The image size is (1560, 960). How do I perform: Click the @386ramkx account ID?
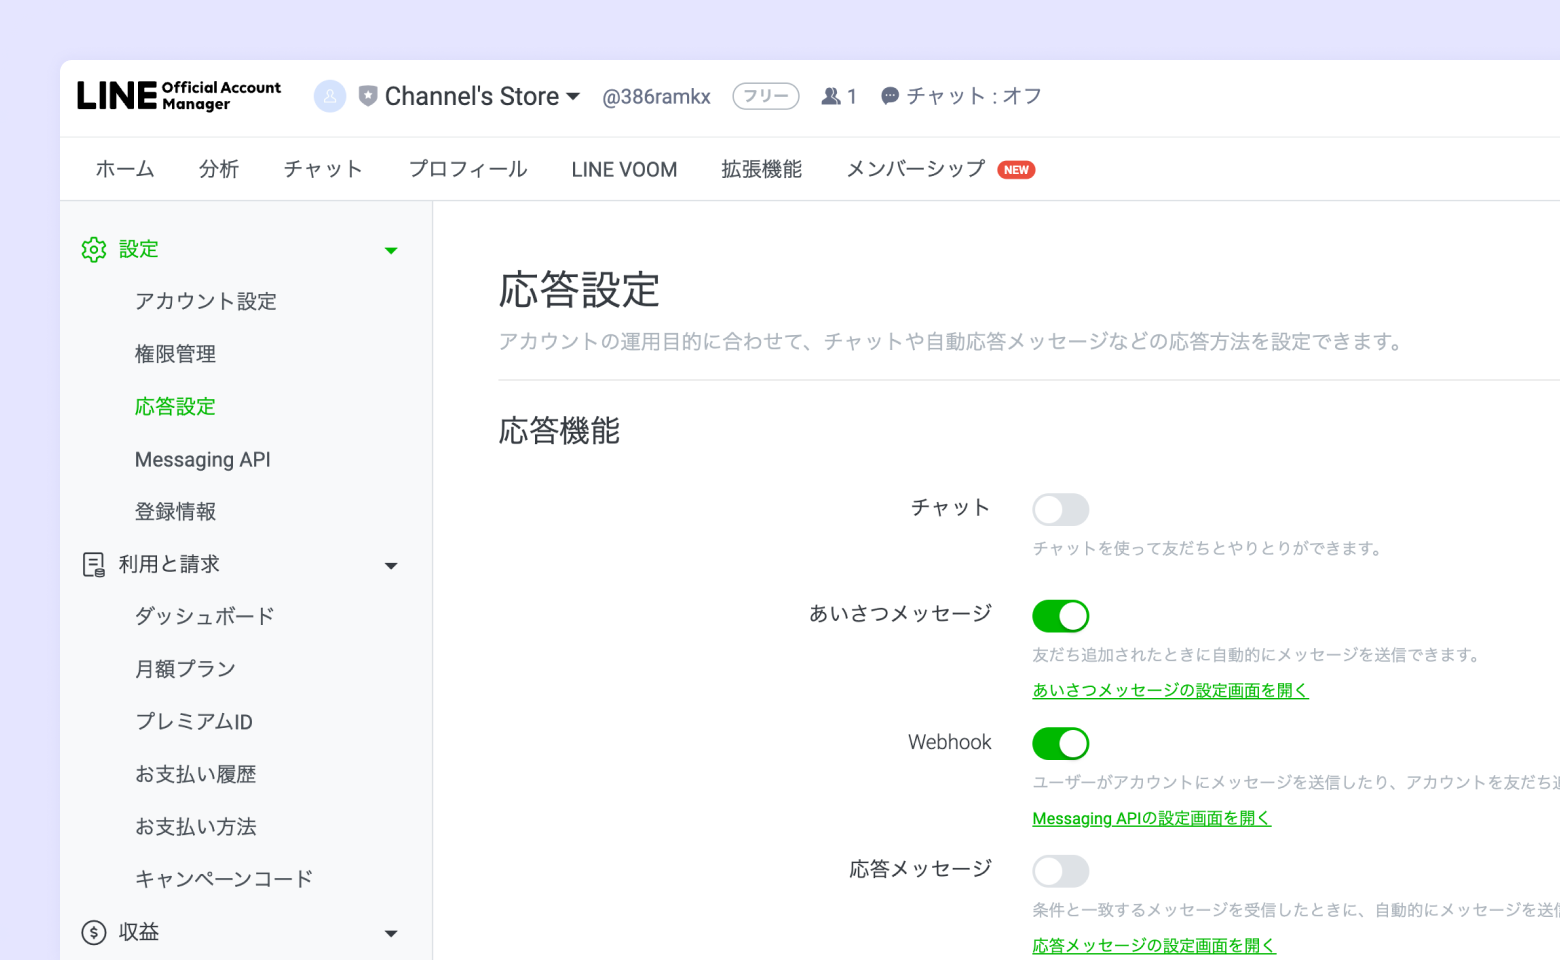point(656,97)
